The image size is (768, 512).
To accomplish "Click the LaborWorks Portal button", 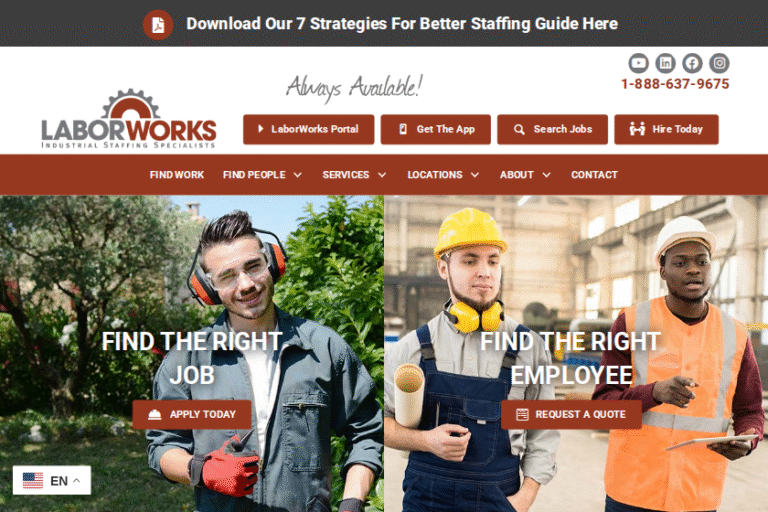I will point(309,129).
